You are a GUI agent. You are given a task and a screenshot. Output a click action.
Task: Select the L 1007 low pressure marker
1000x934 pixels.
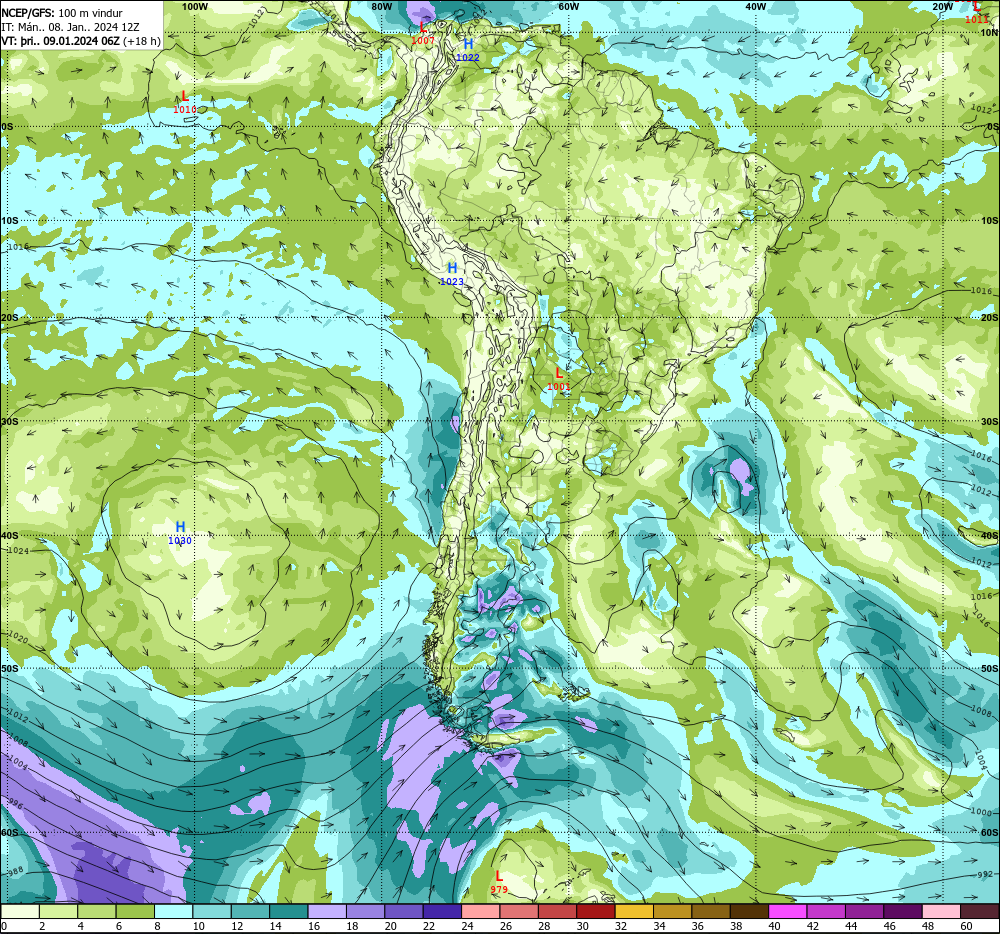(x=423, y=33)
